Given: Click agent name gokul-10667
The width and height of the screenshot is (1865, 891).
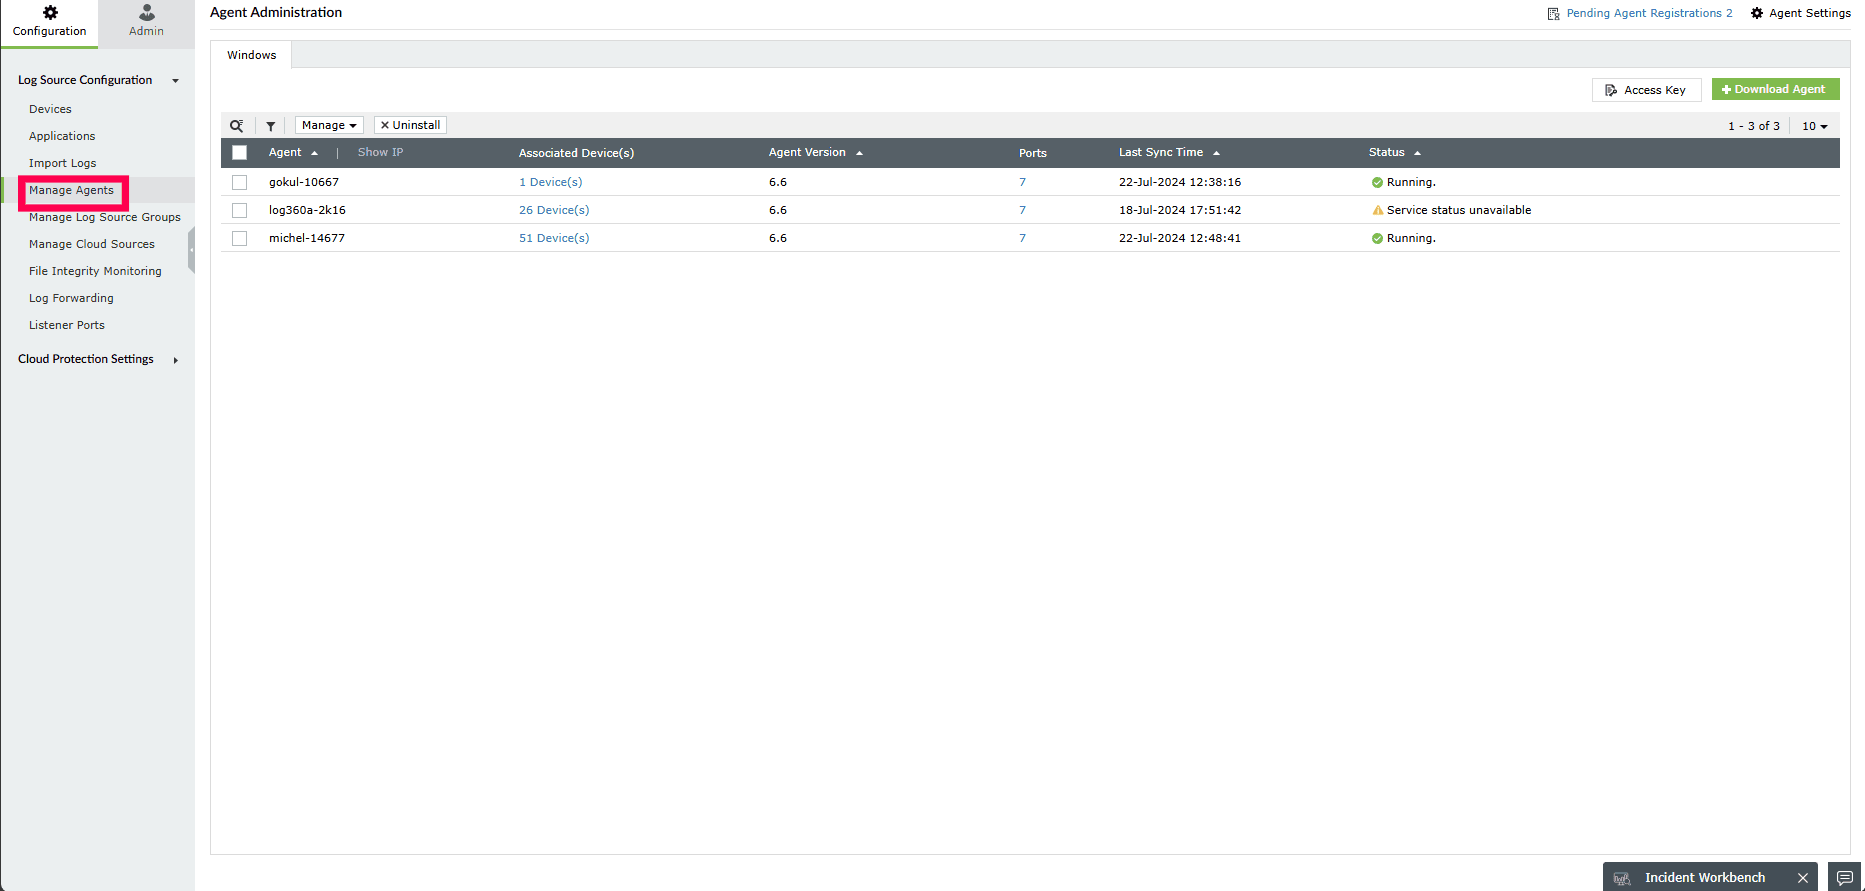Looking at the screenshot, I should coord(304,182).
